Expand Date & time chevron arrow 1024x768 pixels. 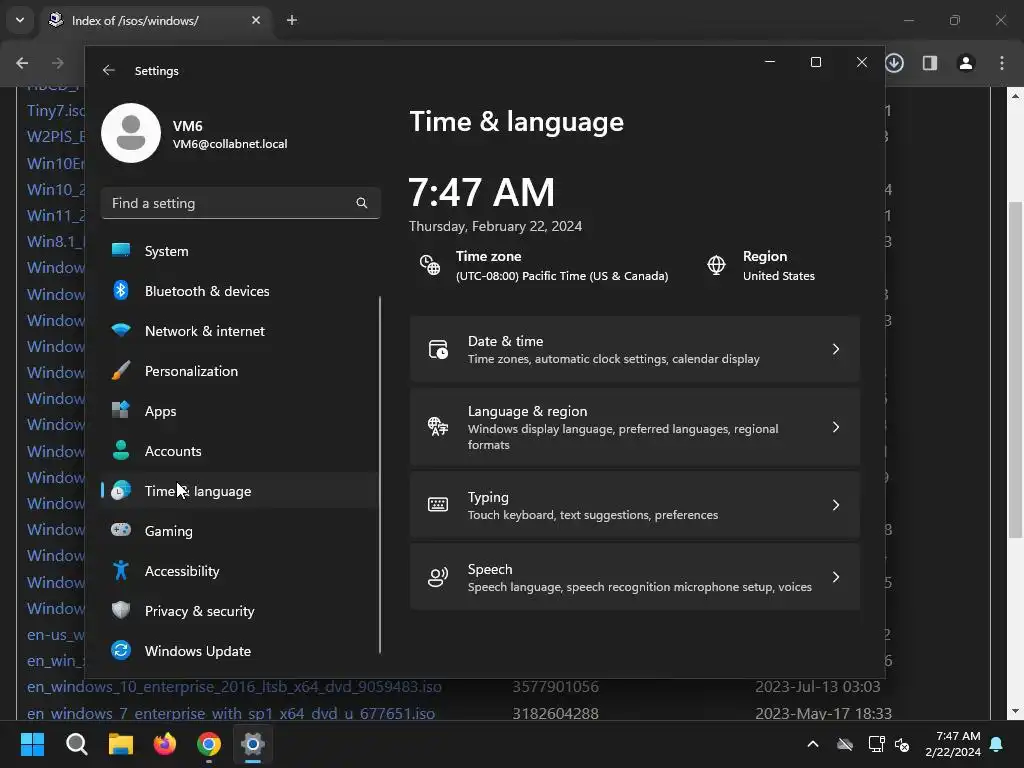tap(836, 349)
